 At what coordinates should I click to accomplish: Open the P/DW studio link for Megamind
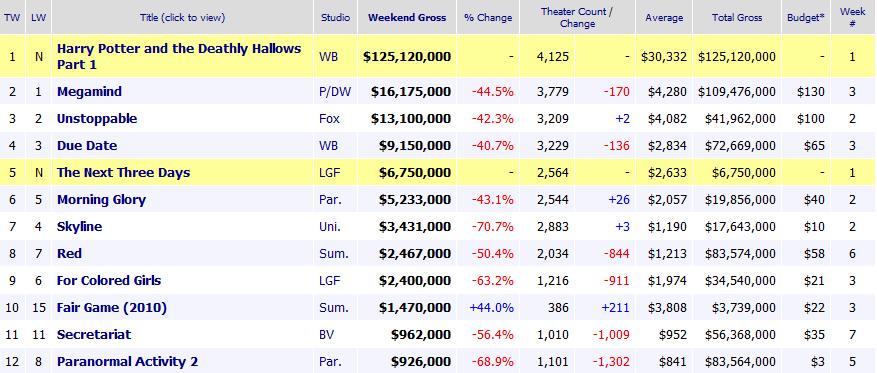click(x=335, y=92)
